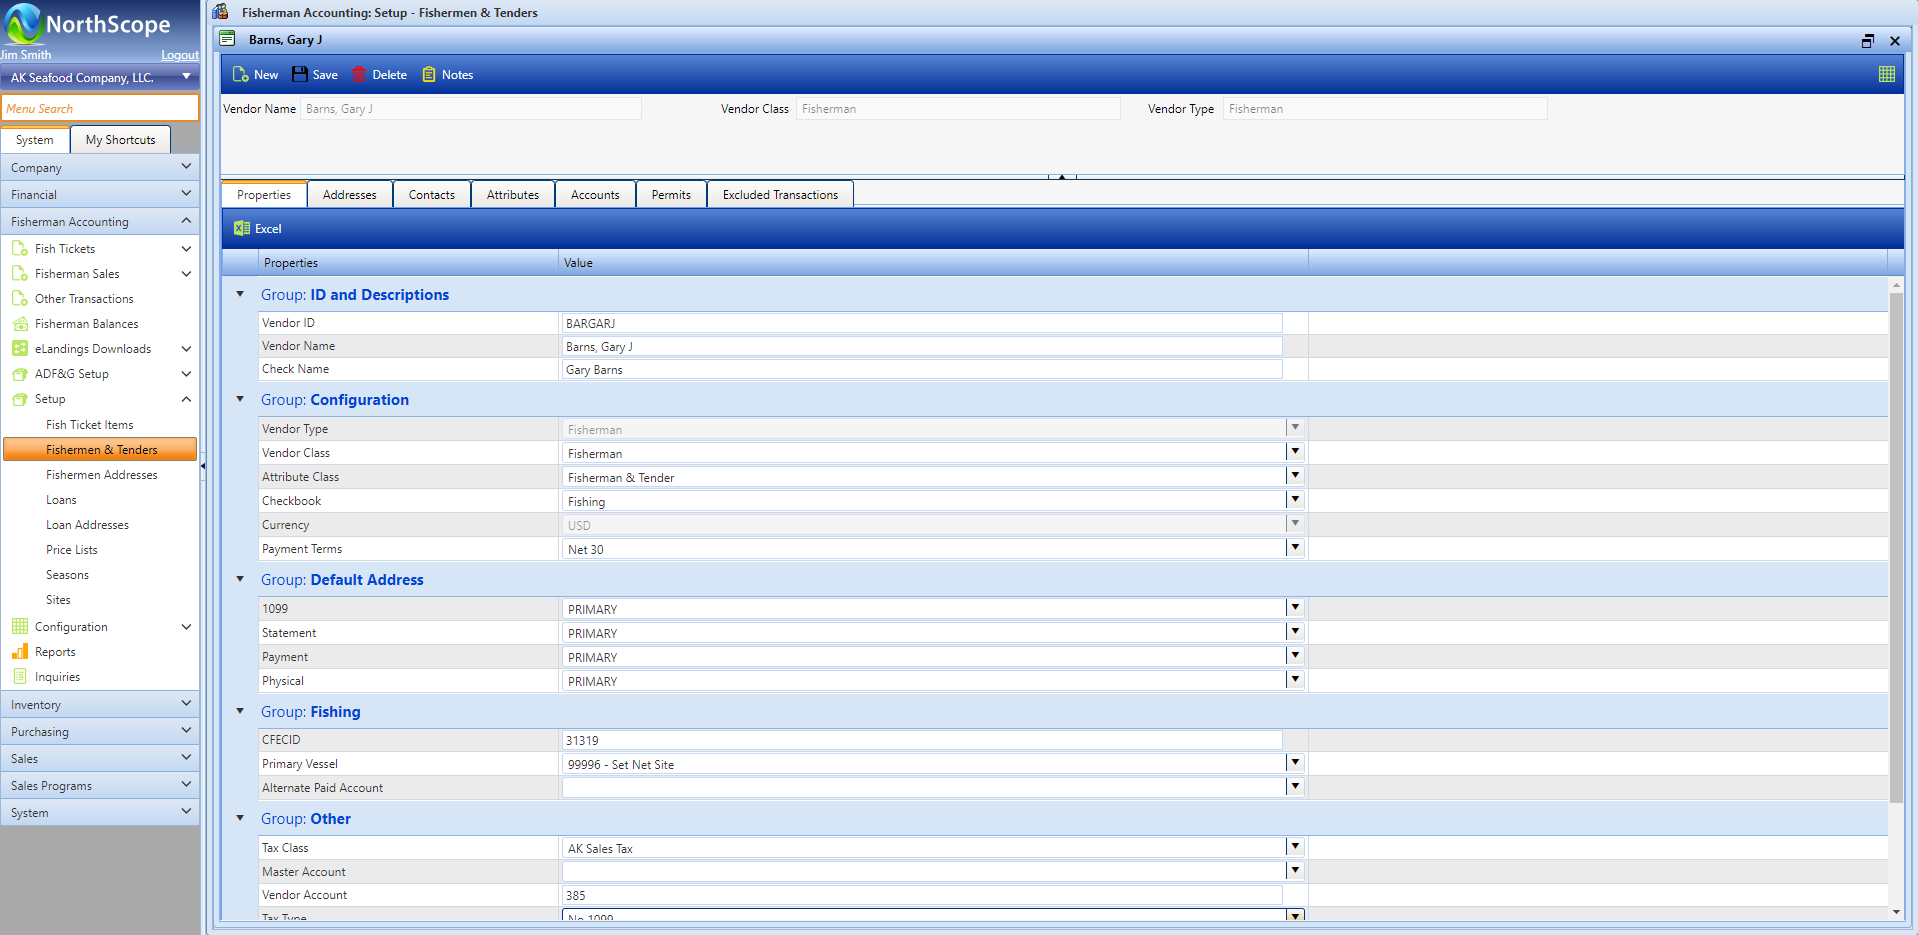Collapse the Fishing group section
Image resolution: width=1918 pixels, height=935 pixels.
(240, 712)
